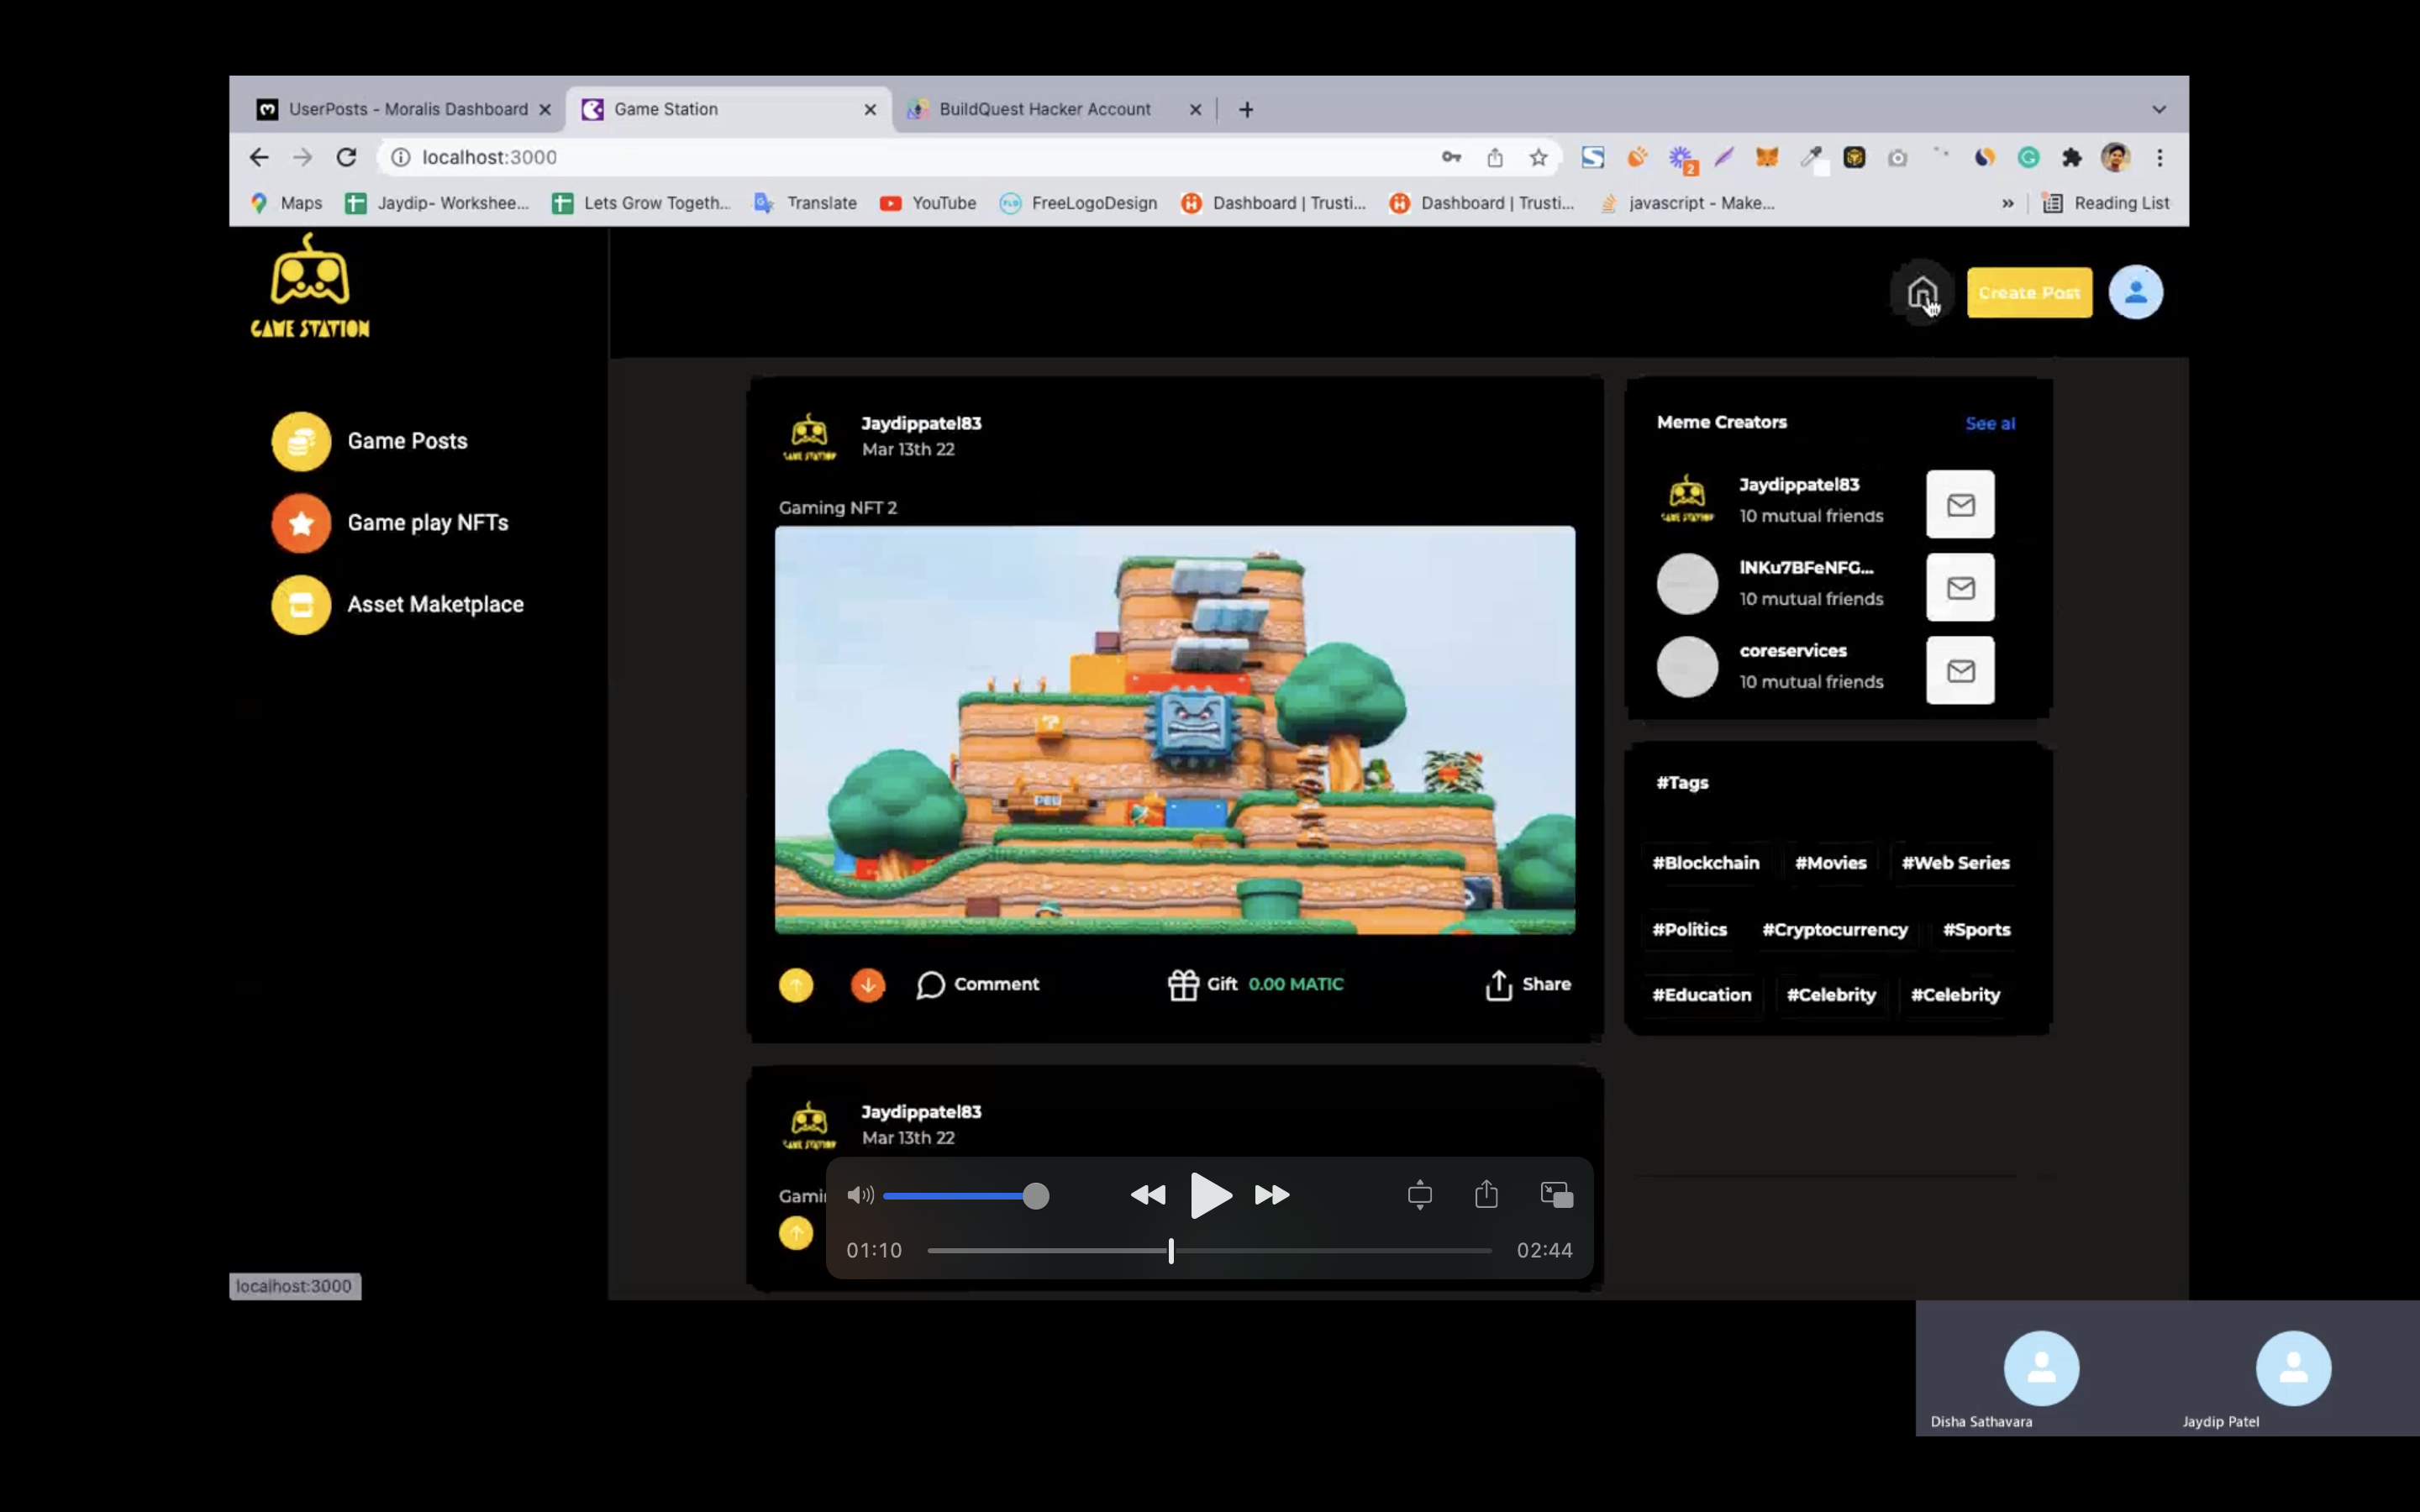The width and height of the screenshot is (2420, 1512).
Task: Rewind the video in the player overlay
Action: [1148, 1195]
